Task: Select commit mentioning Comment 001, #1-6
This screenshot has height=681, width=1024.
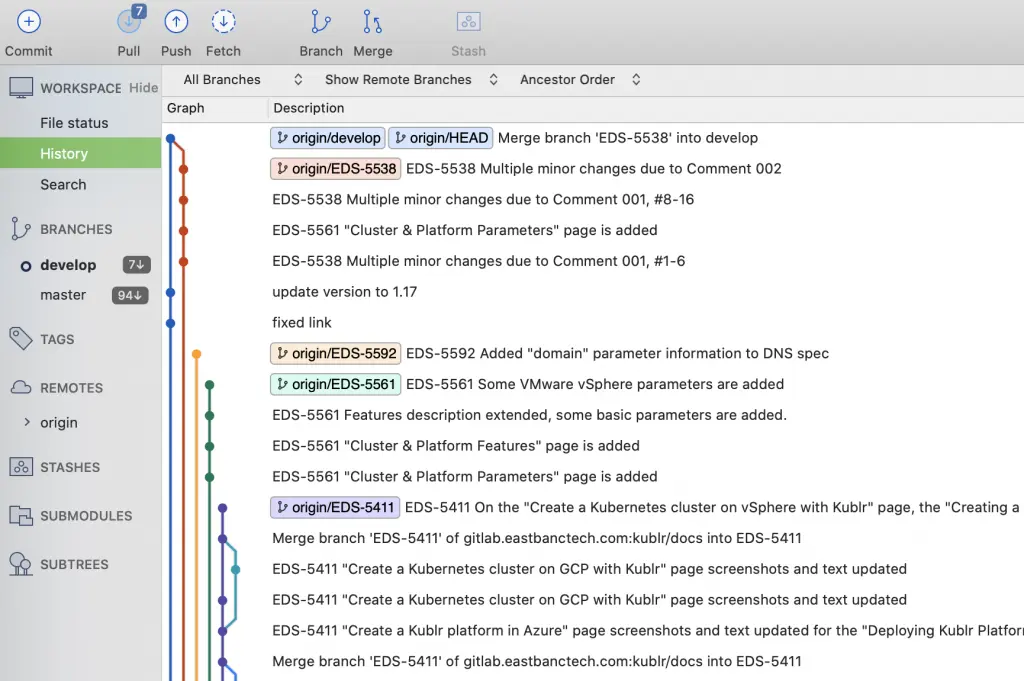Action: (x=479, y=261)
